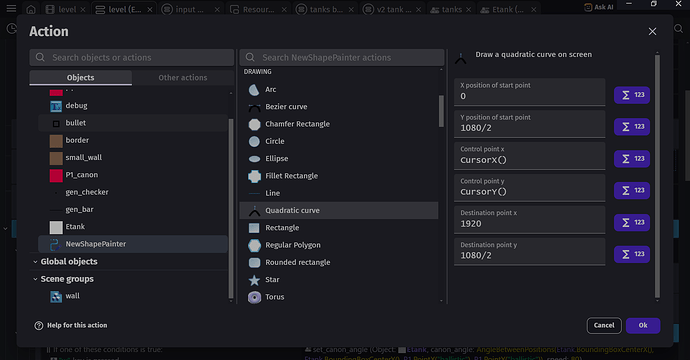Select the Arc drawing action
Viewport: 690px width, 360px height.
pos(339,89)
